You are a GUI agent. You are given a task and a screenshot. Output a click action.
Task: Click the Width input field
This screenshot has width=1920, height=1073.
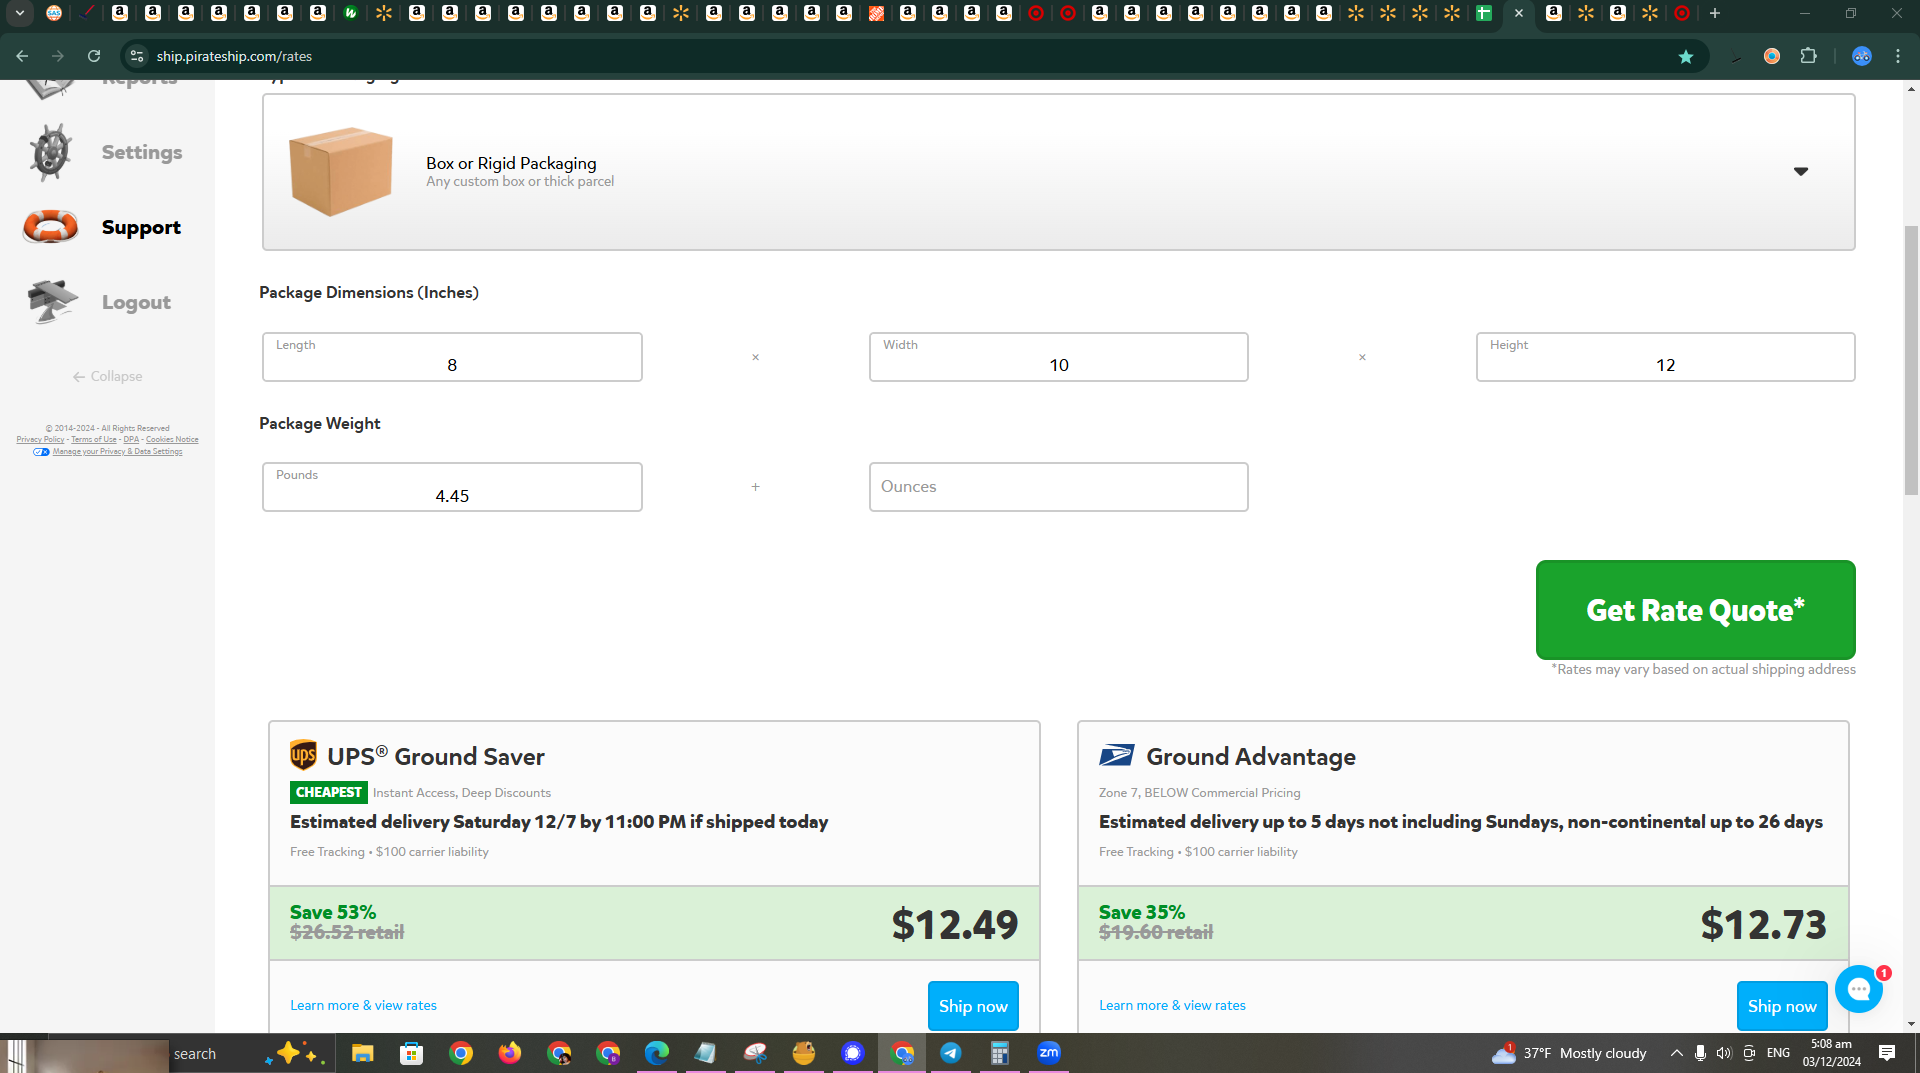(1058, 357)
